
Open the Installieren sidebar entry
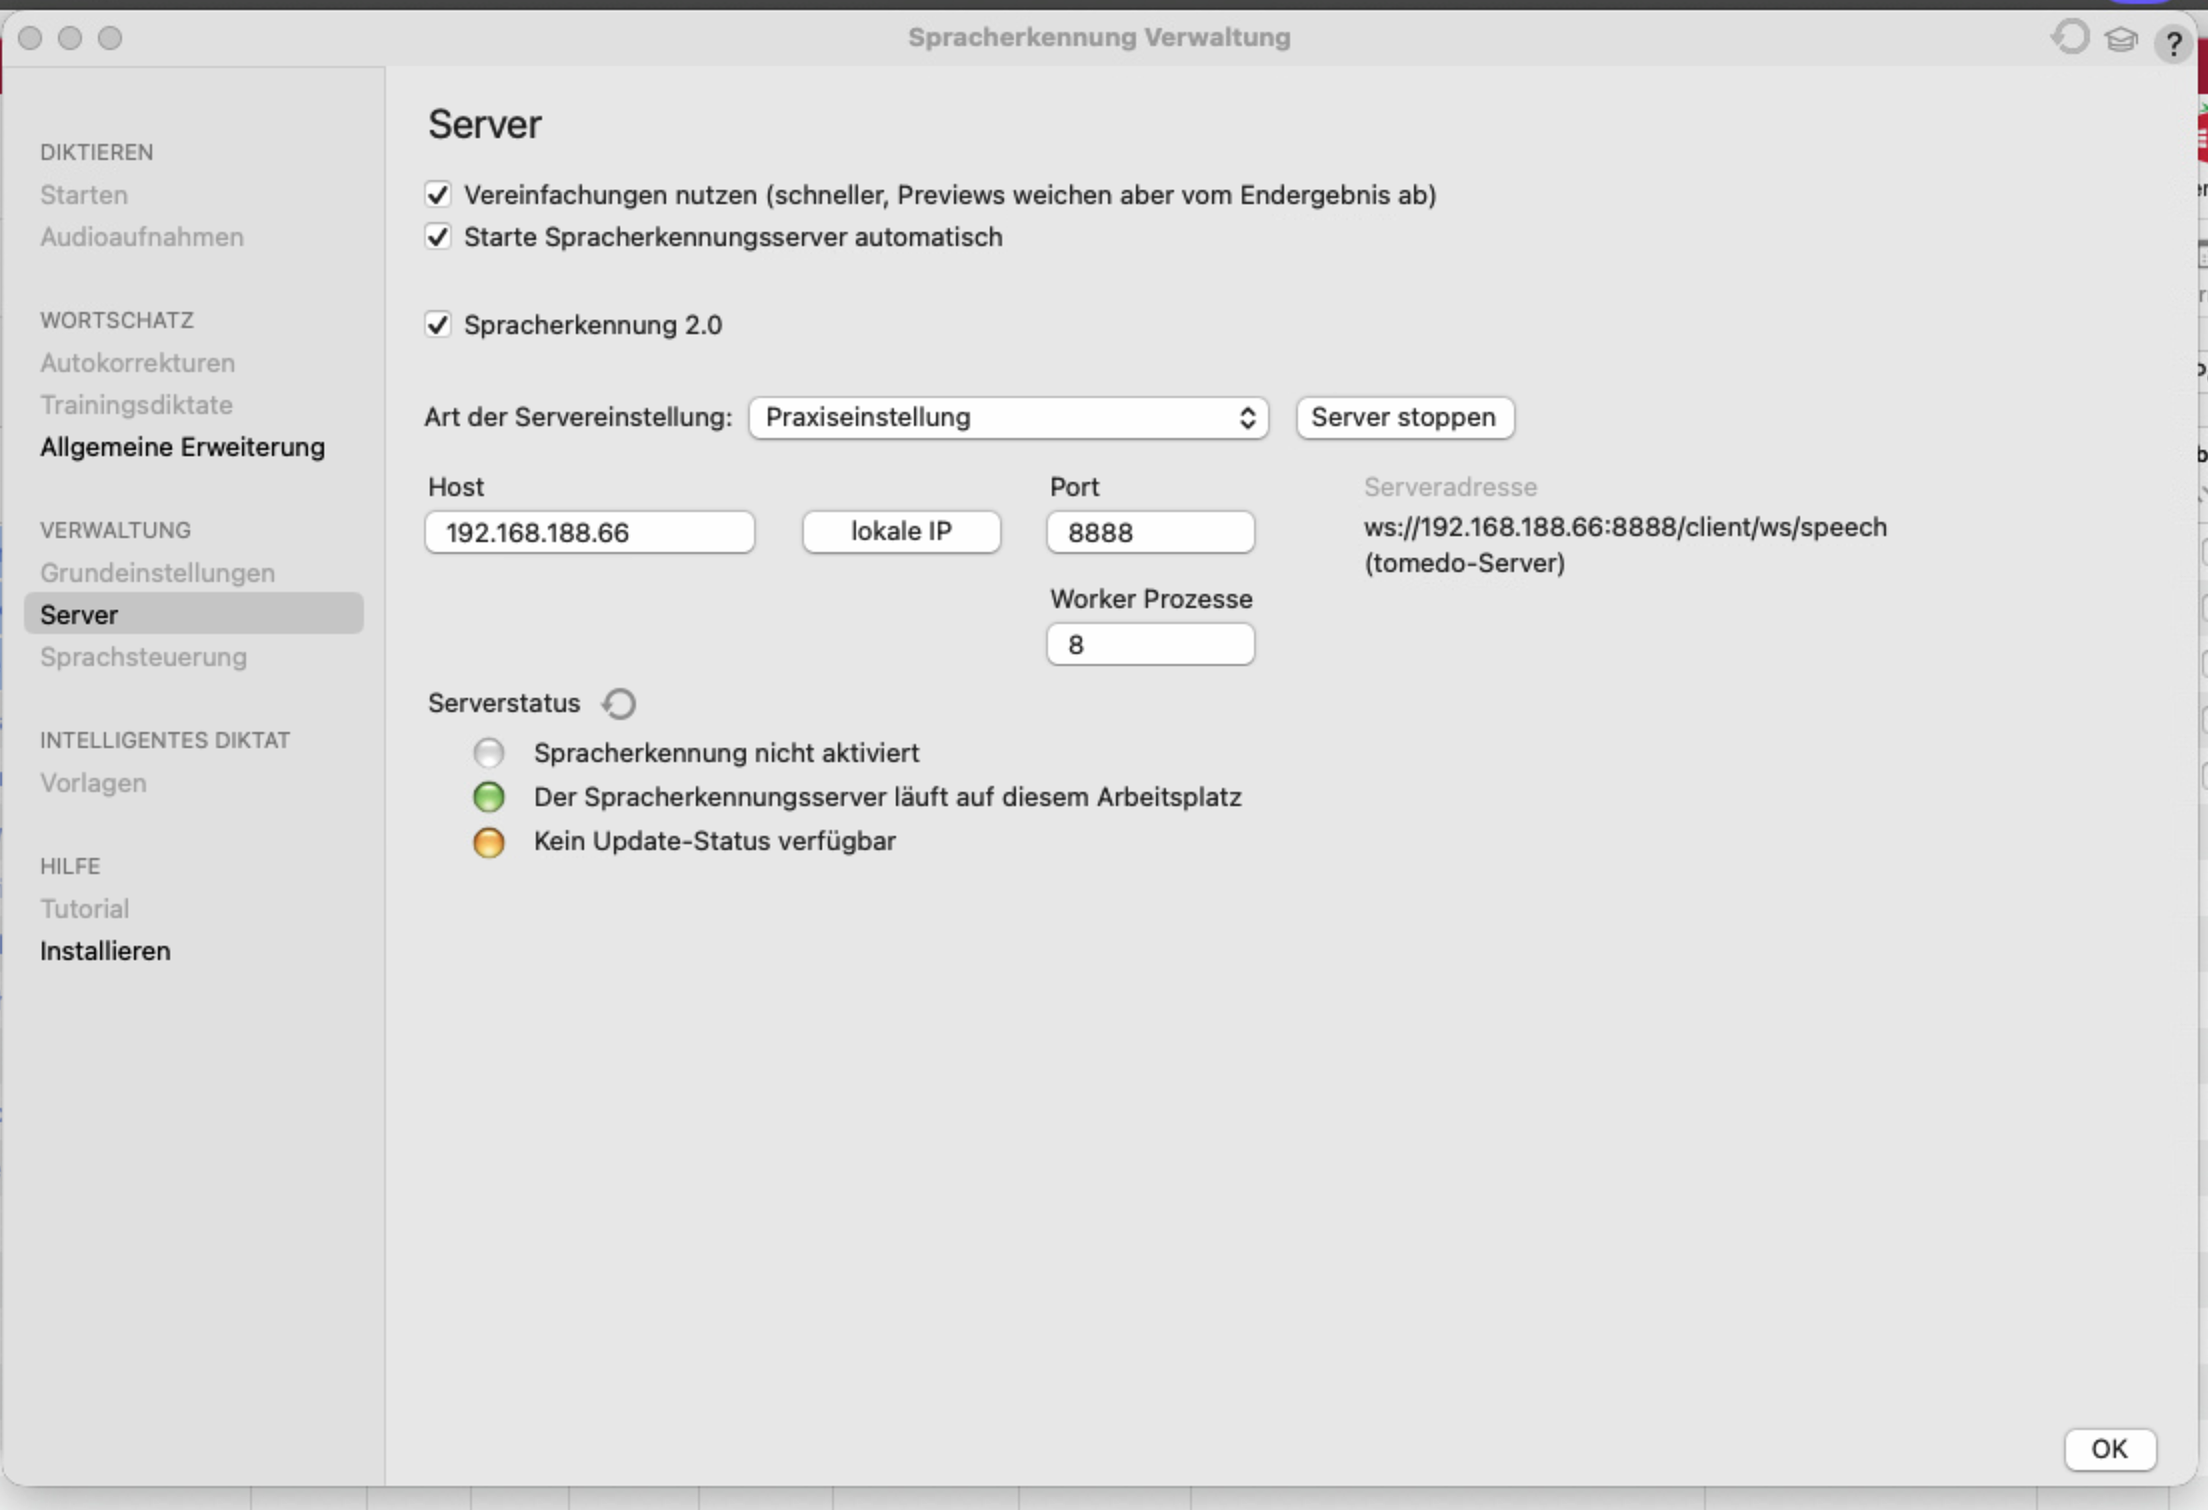[105, 951]
